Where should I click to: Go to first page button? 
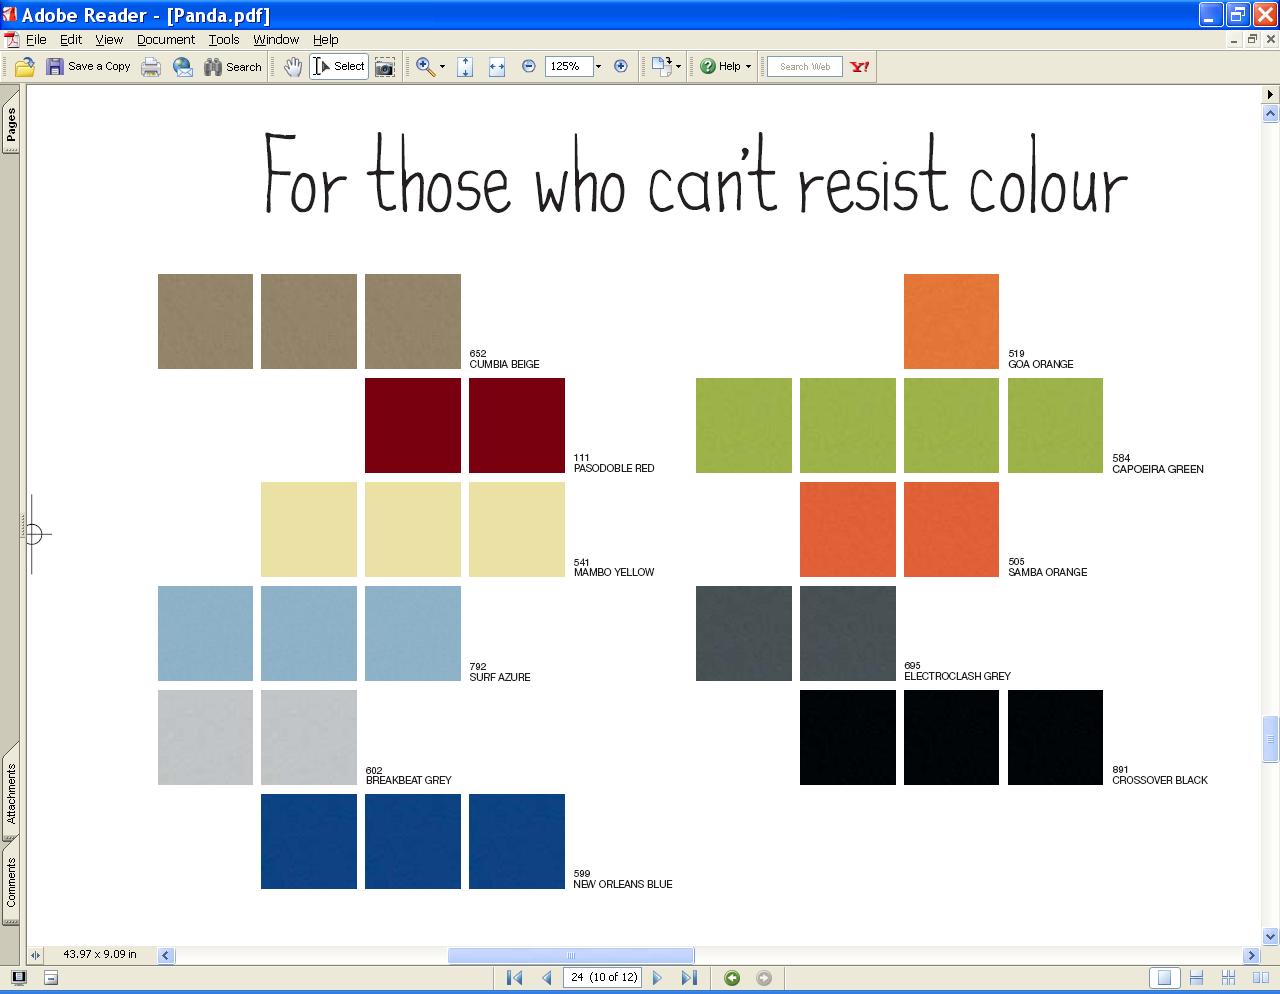515,978
